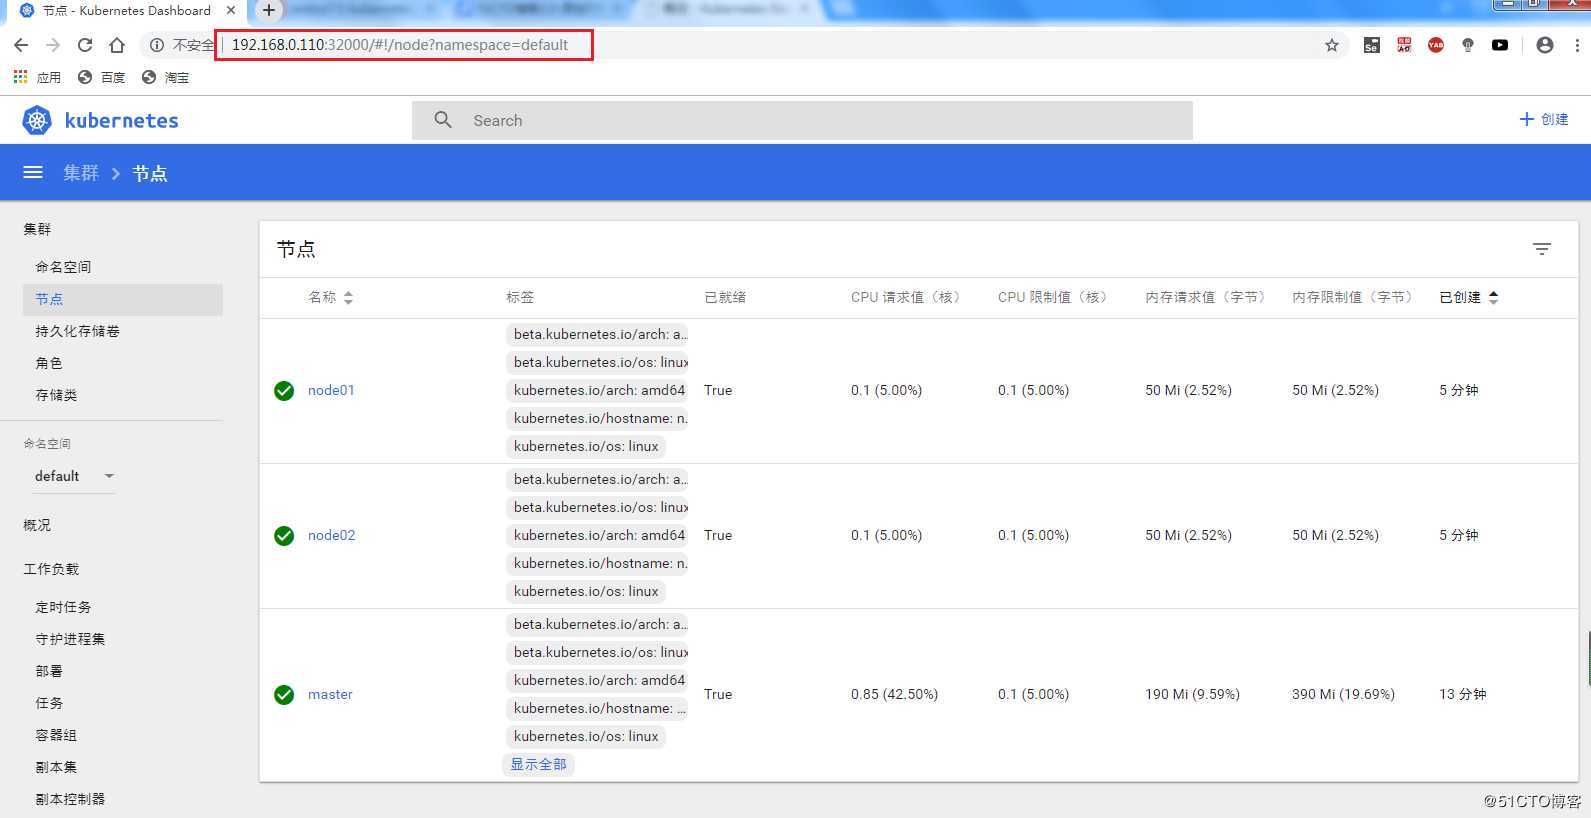
Task: Click 集群 sidebar section heading
Action: tap(37, 229)
